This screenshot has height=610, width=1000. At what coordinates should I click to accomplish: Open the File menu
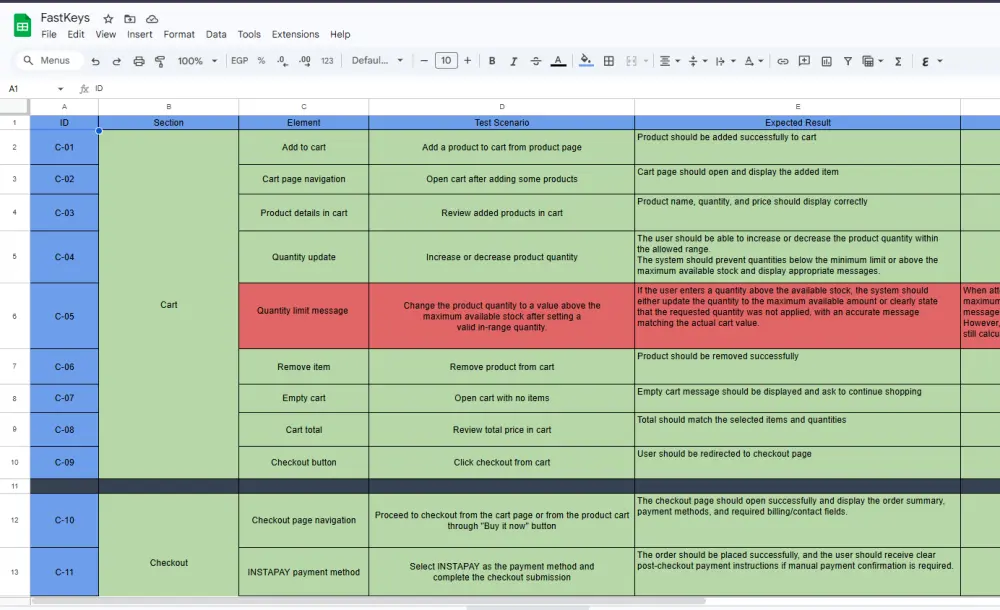click(48, 34)
